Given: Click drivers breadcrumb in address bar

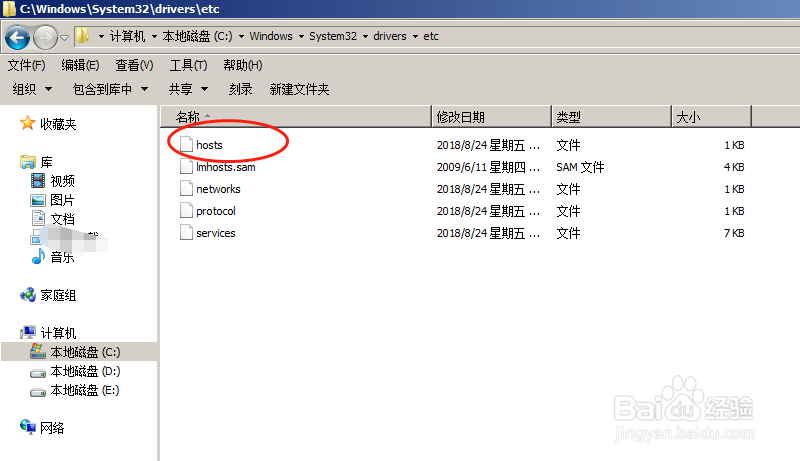Looking at the screenshot, I should click(x=390, y=36).
